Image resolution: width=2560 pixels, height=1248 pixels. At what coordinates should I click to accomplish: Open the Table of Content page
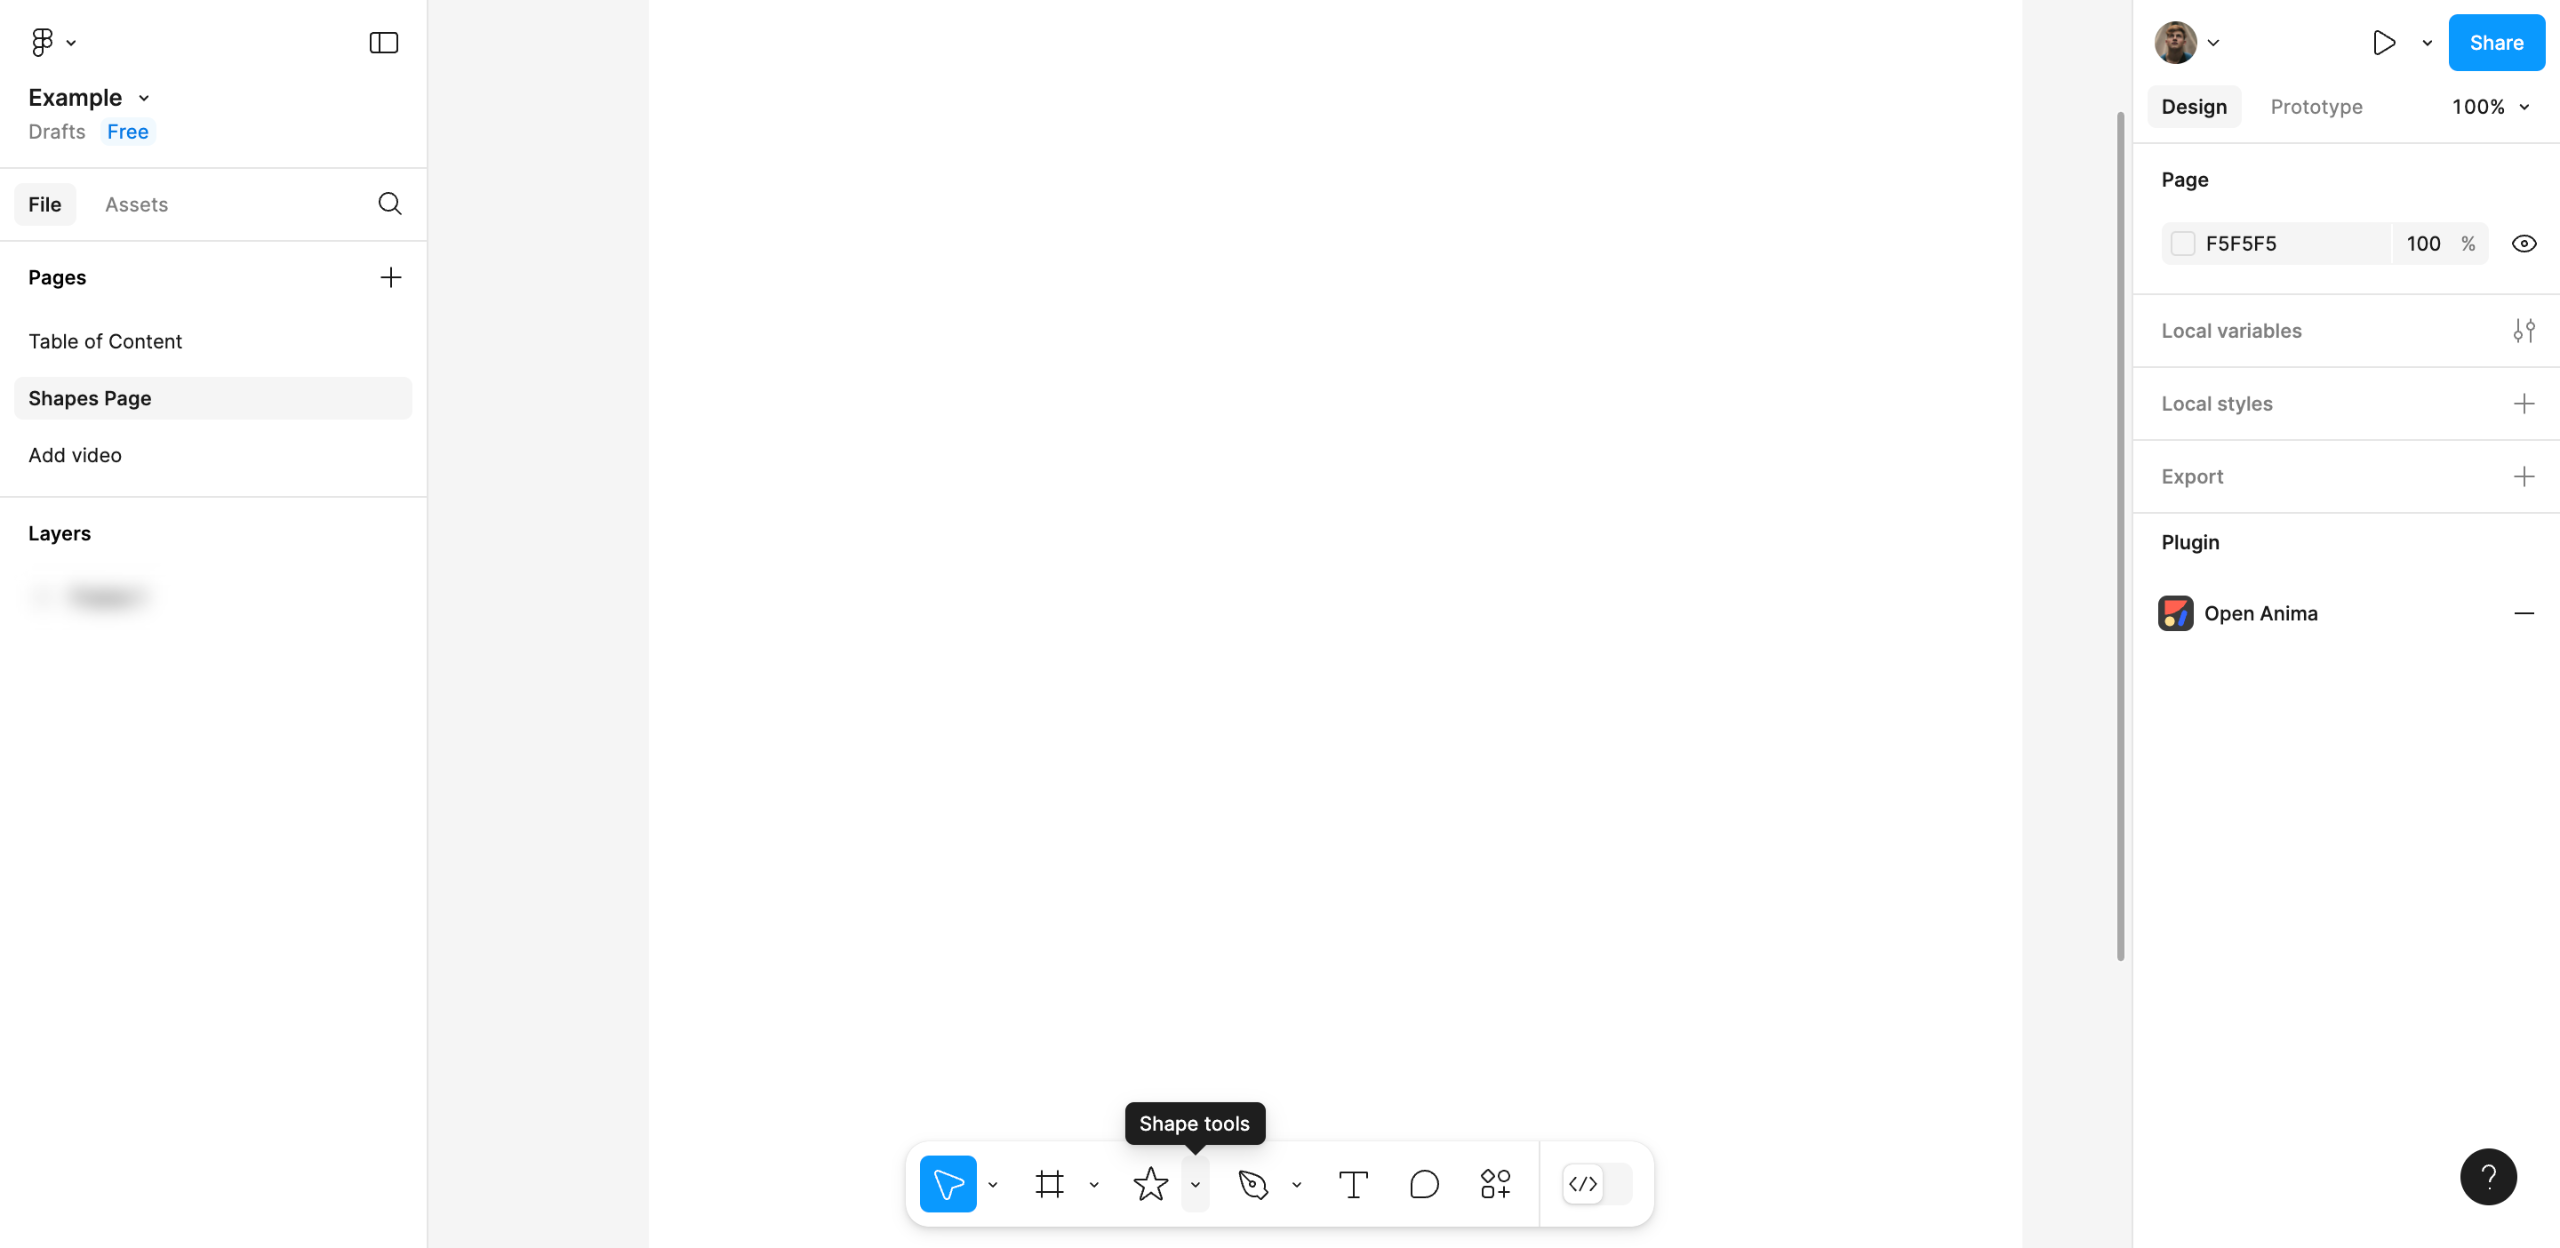coord(105,341)
